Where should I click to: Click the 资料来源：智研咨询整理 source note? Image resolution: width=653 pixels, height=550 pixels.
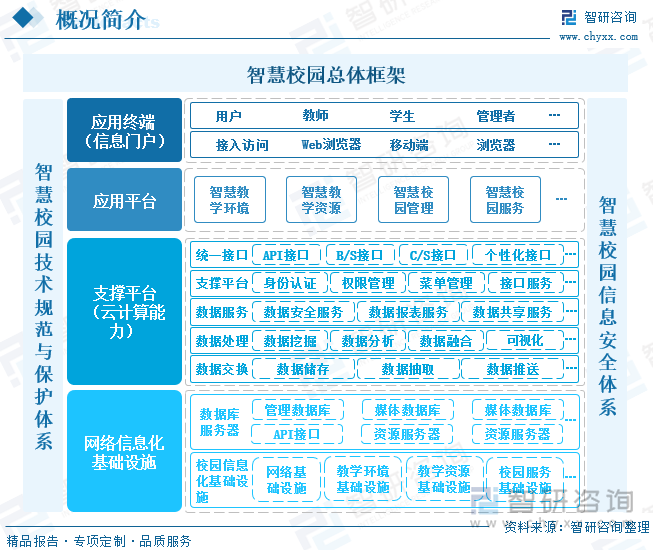[x=577, y=527]
